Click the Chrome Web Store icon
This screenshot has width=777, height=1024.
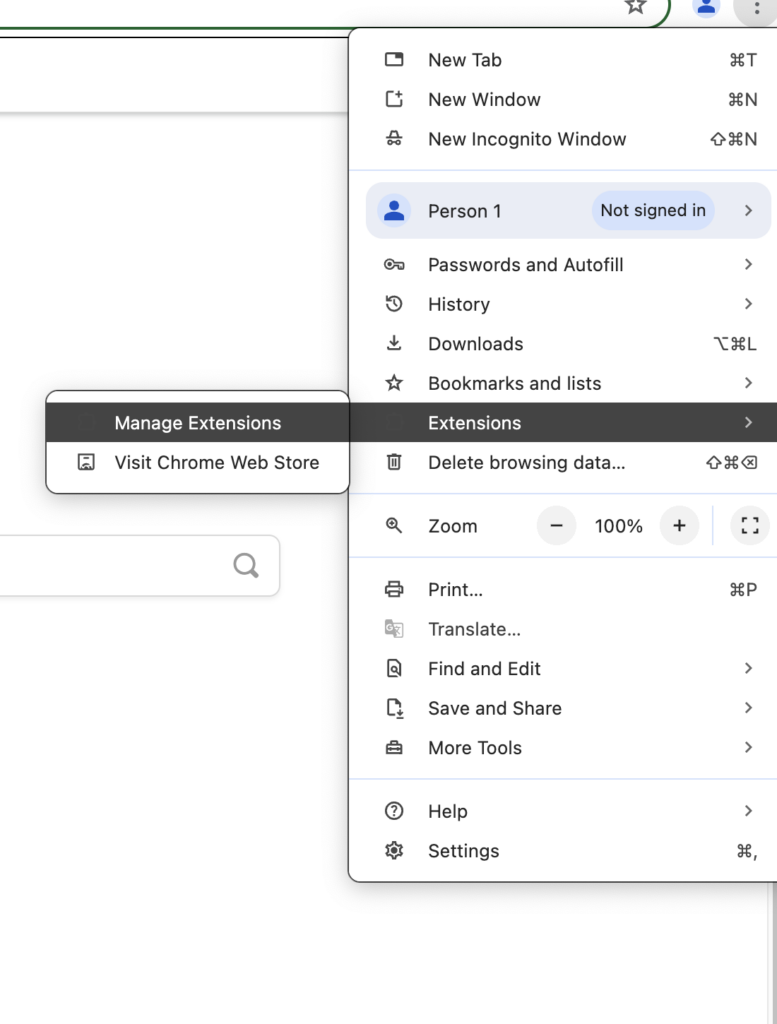point(86,462)
